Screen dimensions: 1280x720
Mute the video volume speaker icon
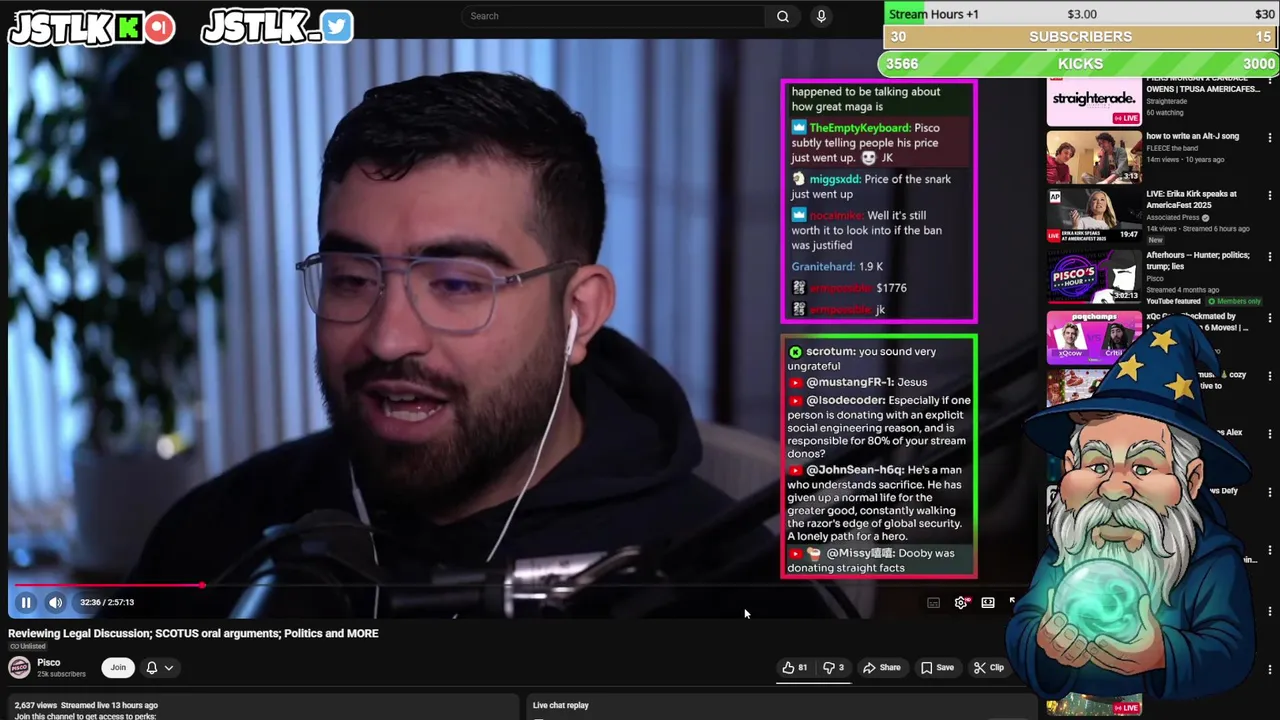(x=55, y=602)
